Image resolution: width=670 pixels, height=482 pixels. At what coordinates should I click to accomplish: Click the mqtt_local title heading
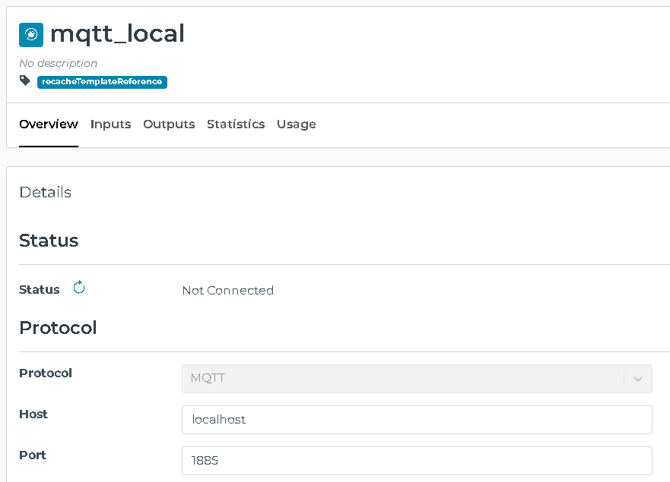(x=118, y=34)
